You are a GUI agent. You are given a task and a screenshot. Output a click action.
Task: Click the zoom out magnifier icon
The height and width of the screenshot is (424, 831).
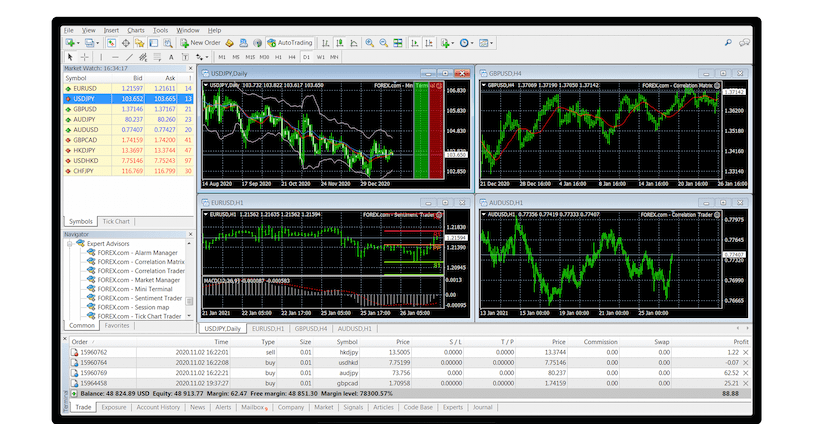(383, 43)
